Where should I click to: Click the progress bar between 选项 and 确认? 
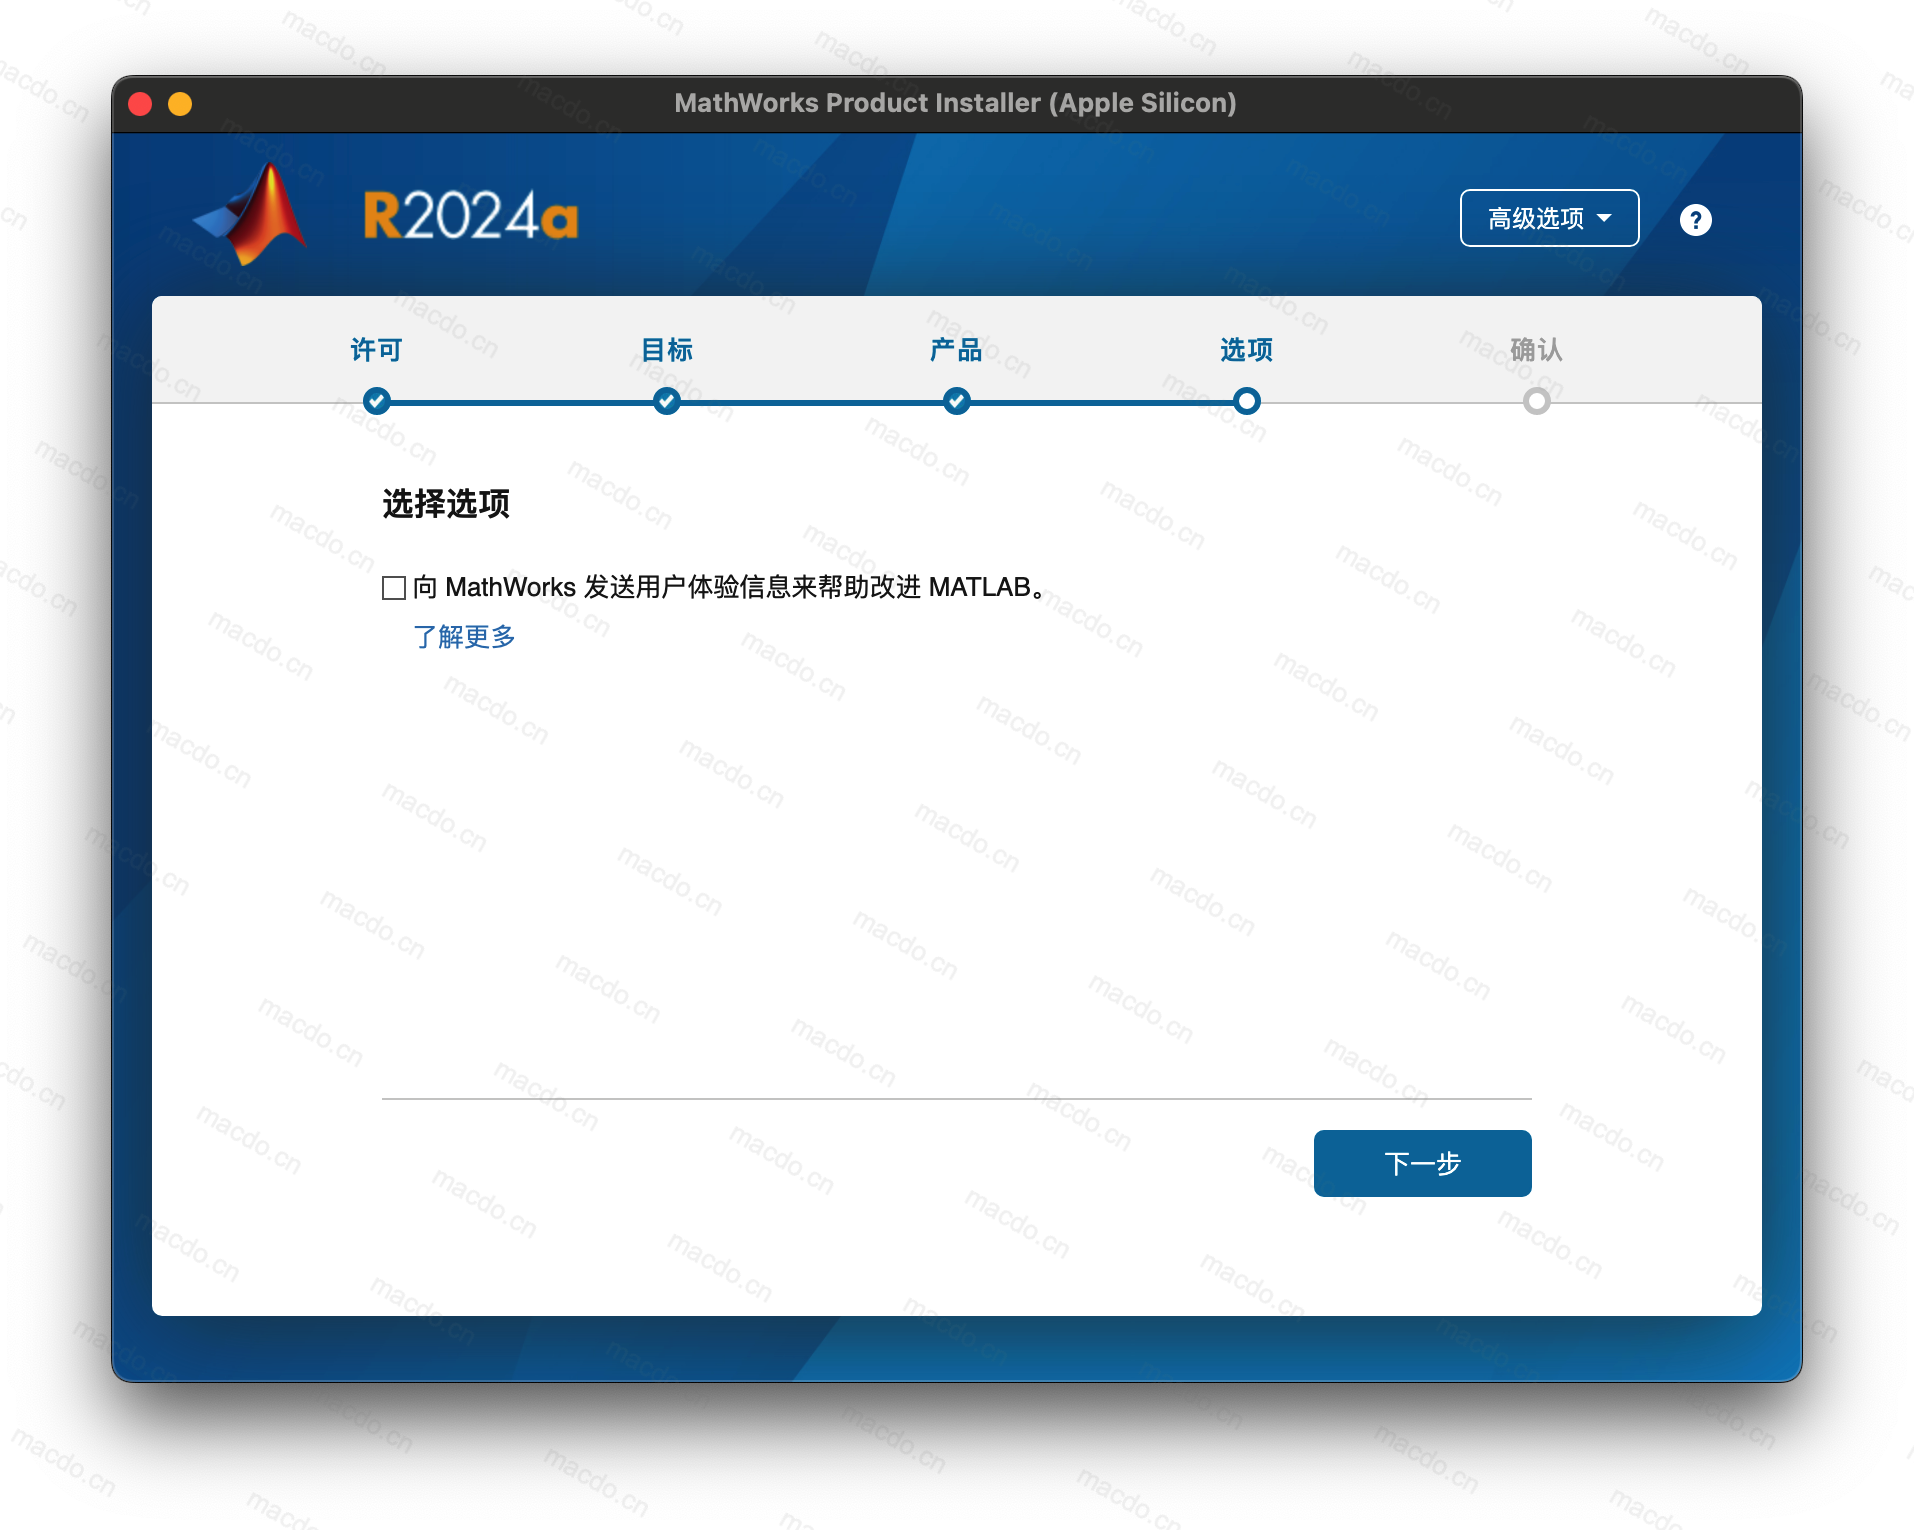point(1390,401)
